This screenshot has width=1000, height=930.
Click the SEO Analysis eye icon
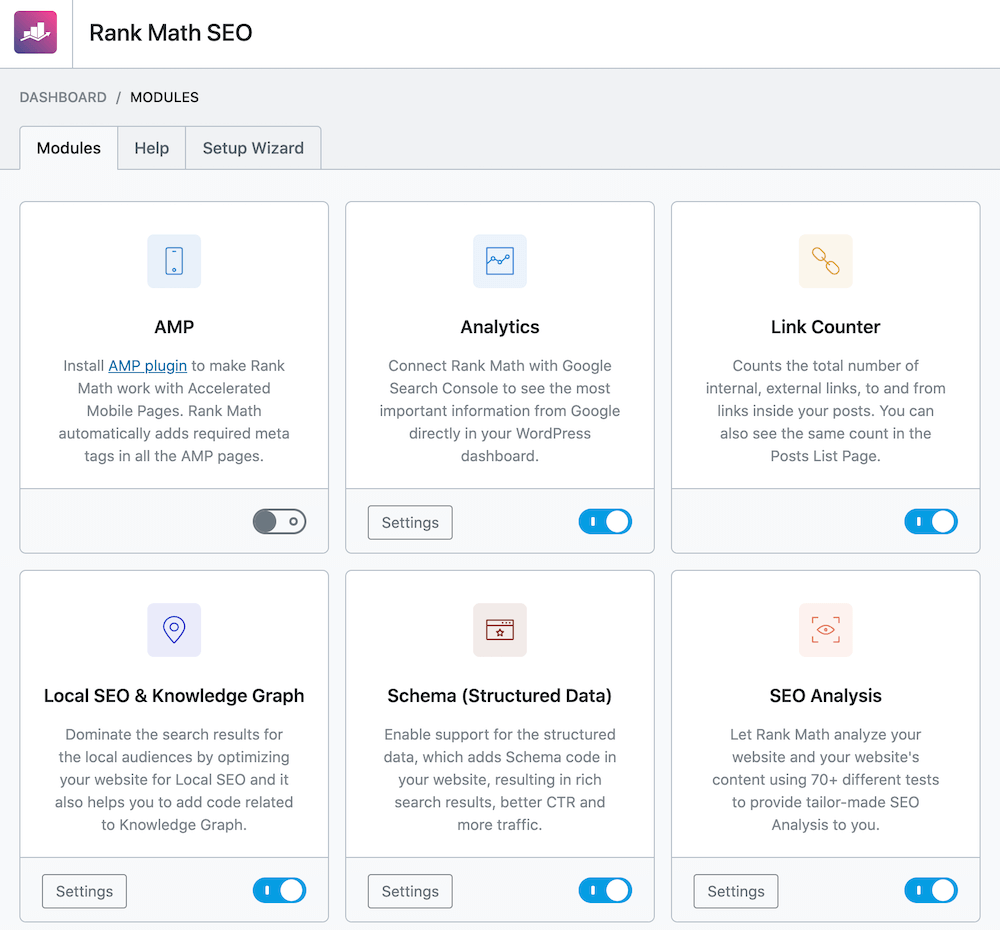click(825, 630)
